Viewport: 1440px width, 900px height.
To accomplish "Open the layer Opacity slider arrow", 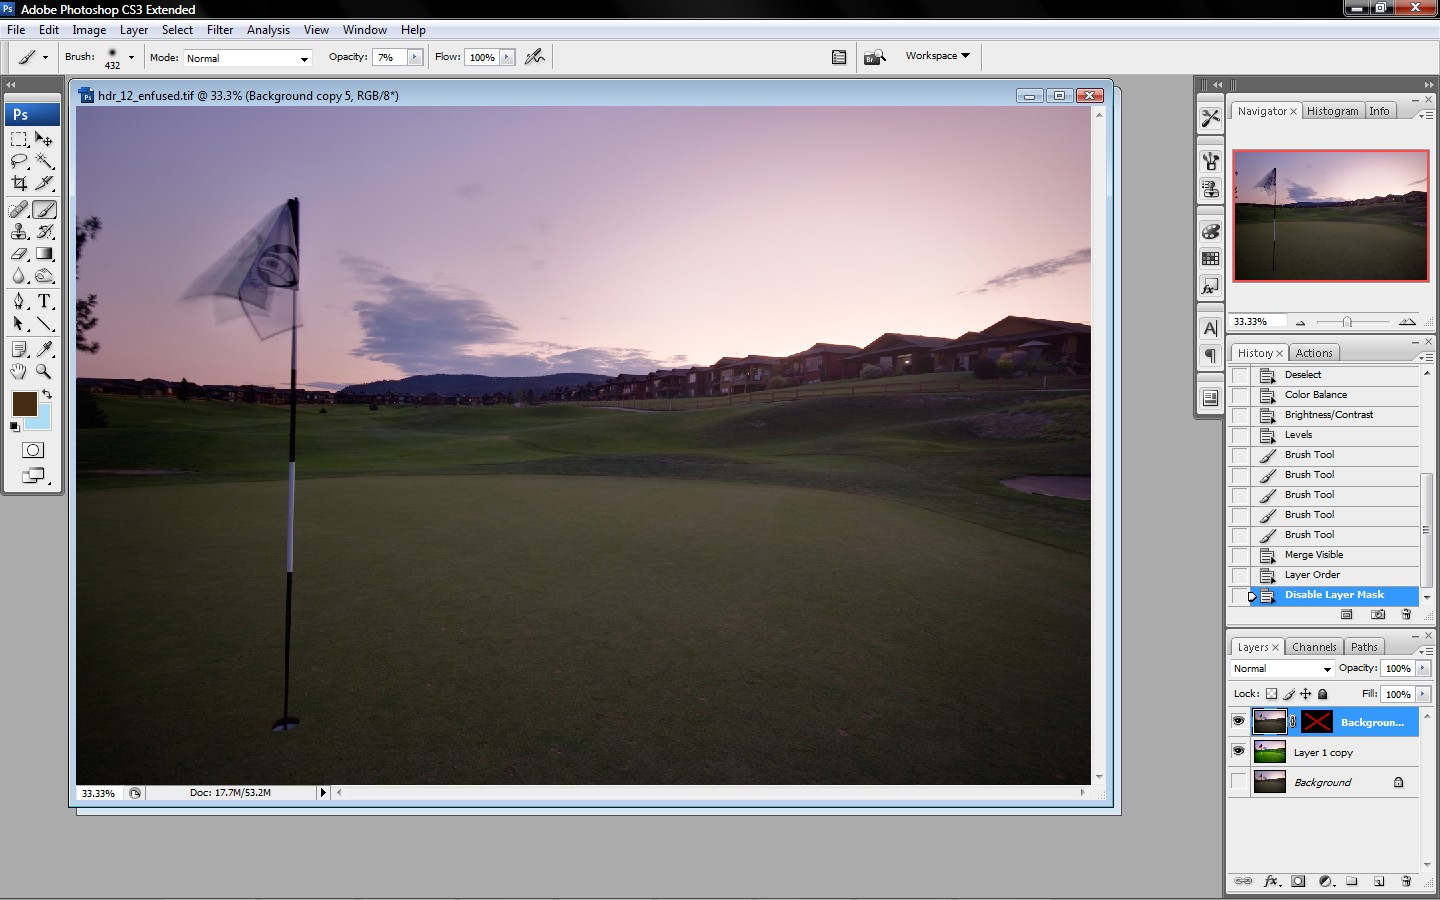I will [1423, 668].
